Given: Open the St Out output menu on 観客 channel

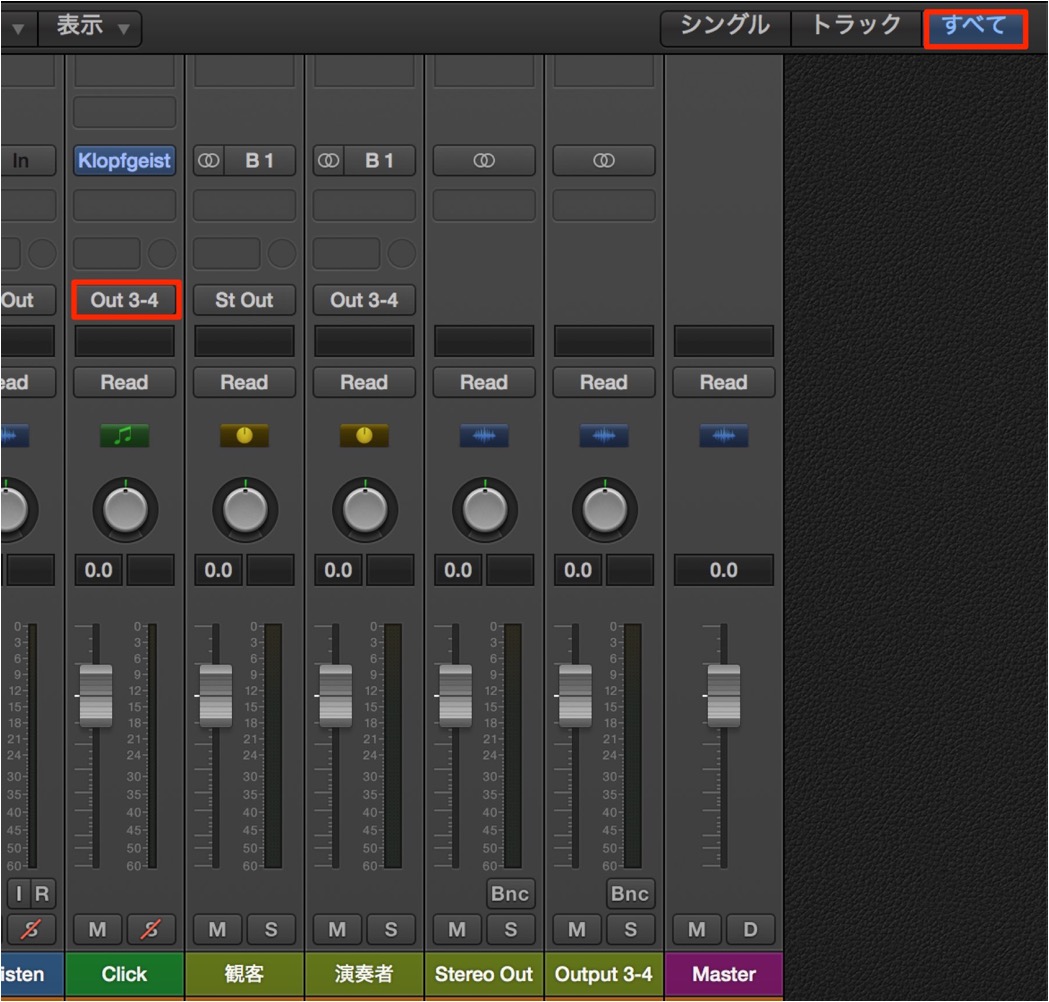Looking at the screenshot, I should point(244,300).
